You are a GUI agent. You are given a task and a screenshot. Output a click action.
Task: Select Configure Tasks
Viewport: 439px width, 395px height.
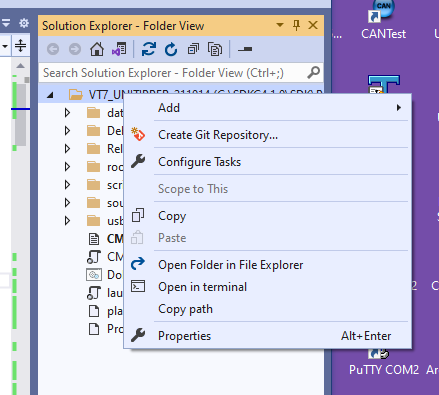point(268,162)
